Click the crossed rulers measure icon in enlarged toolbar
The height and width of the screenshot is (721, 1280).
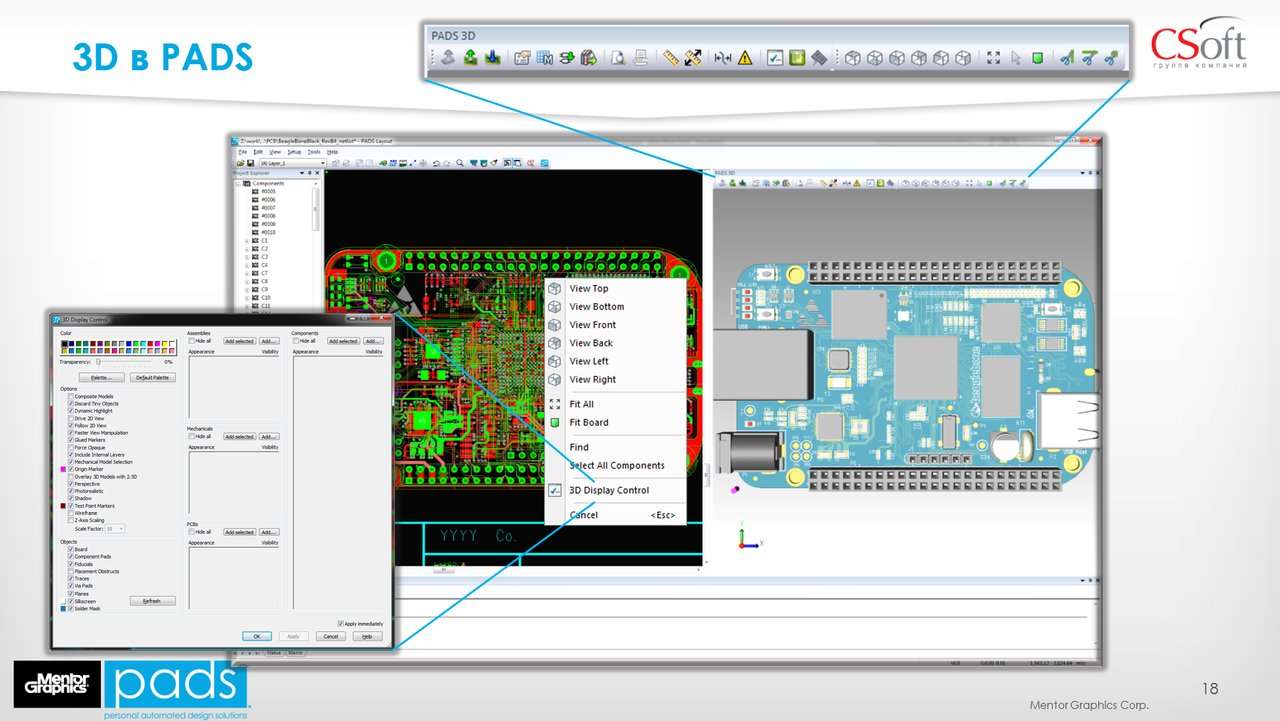coord(693,58)
